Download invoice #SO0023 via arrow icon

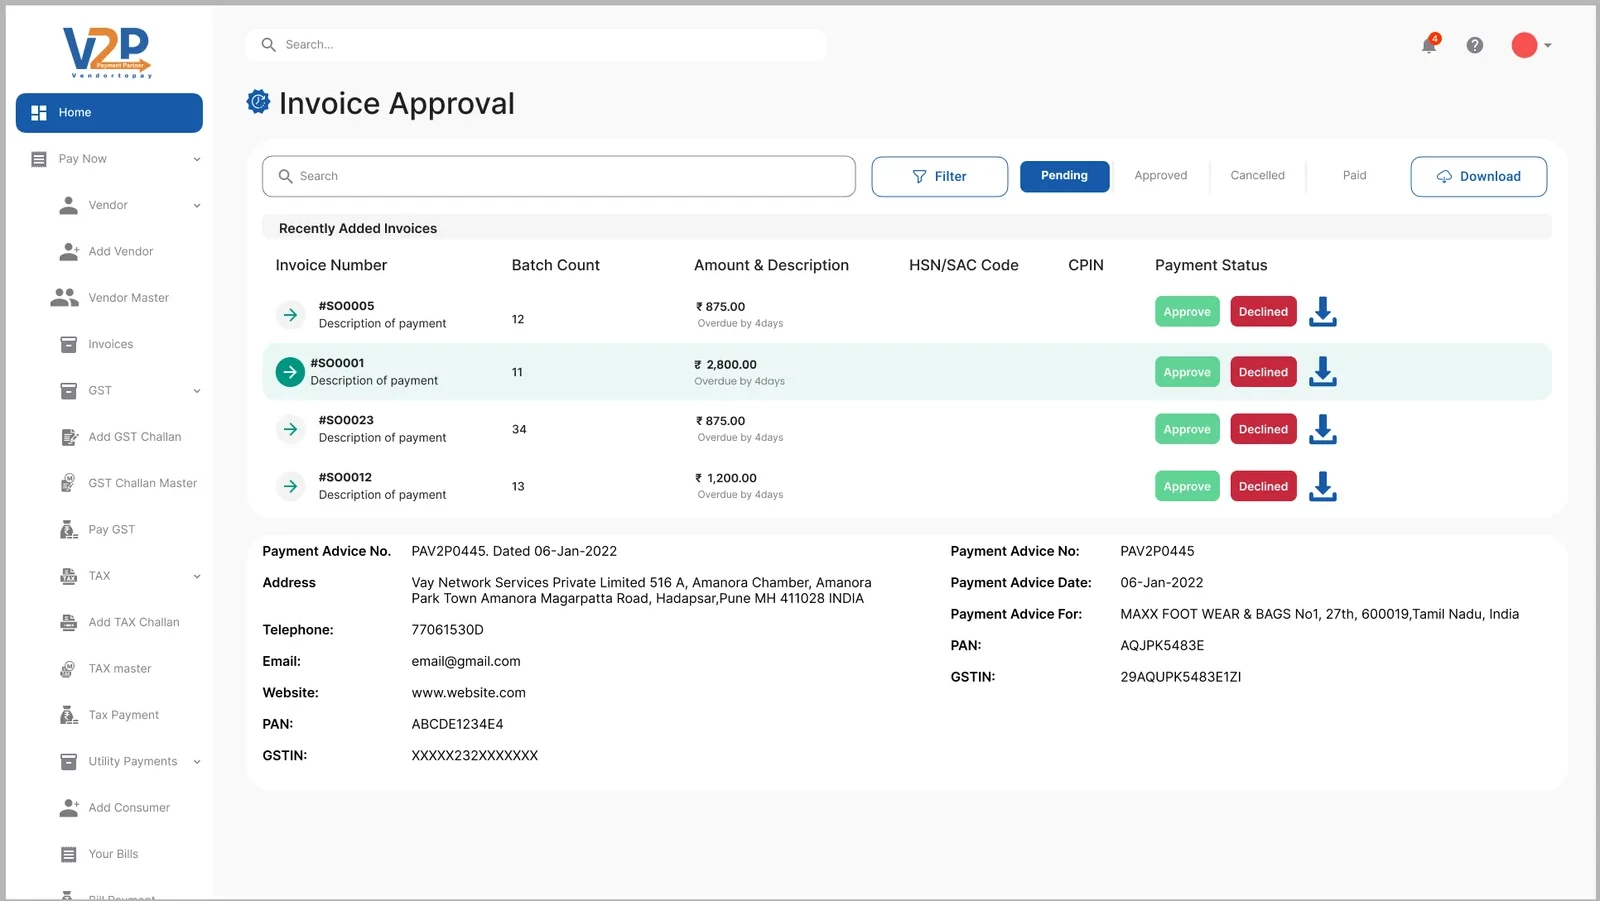click(x=1323, y=429)
